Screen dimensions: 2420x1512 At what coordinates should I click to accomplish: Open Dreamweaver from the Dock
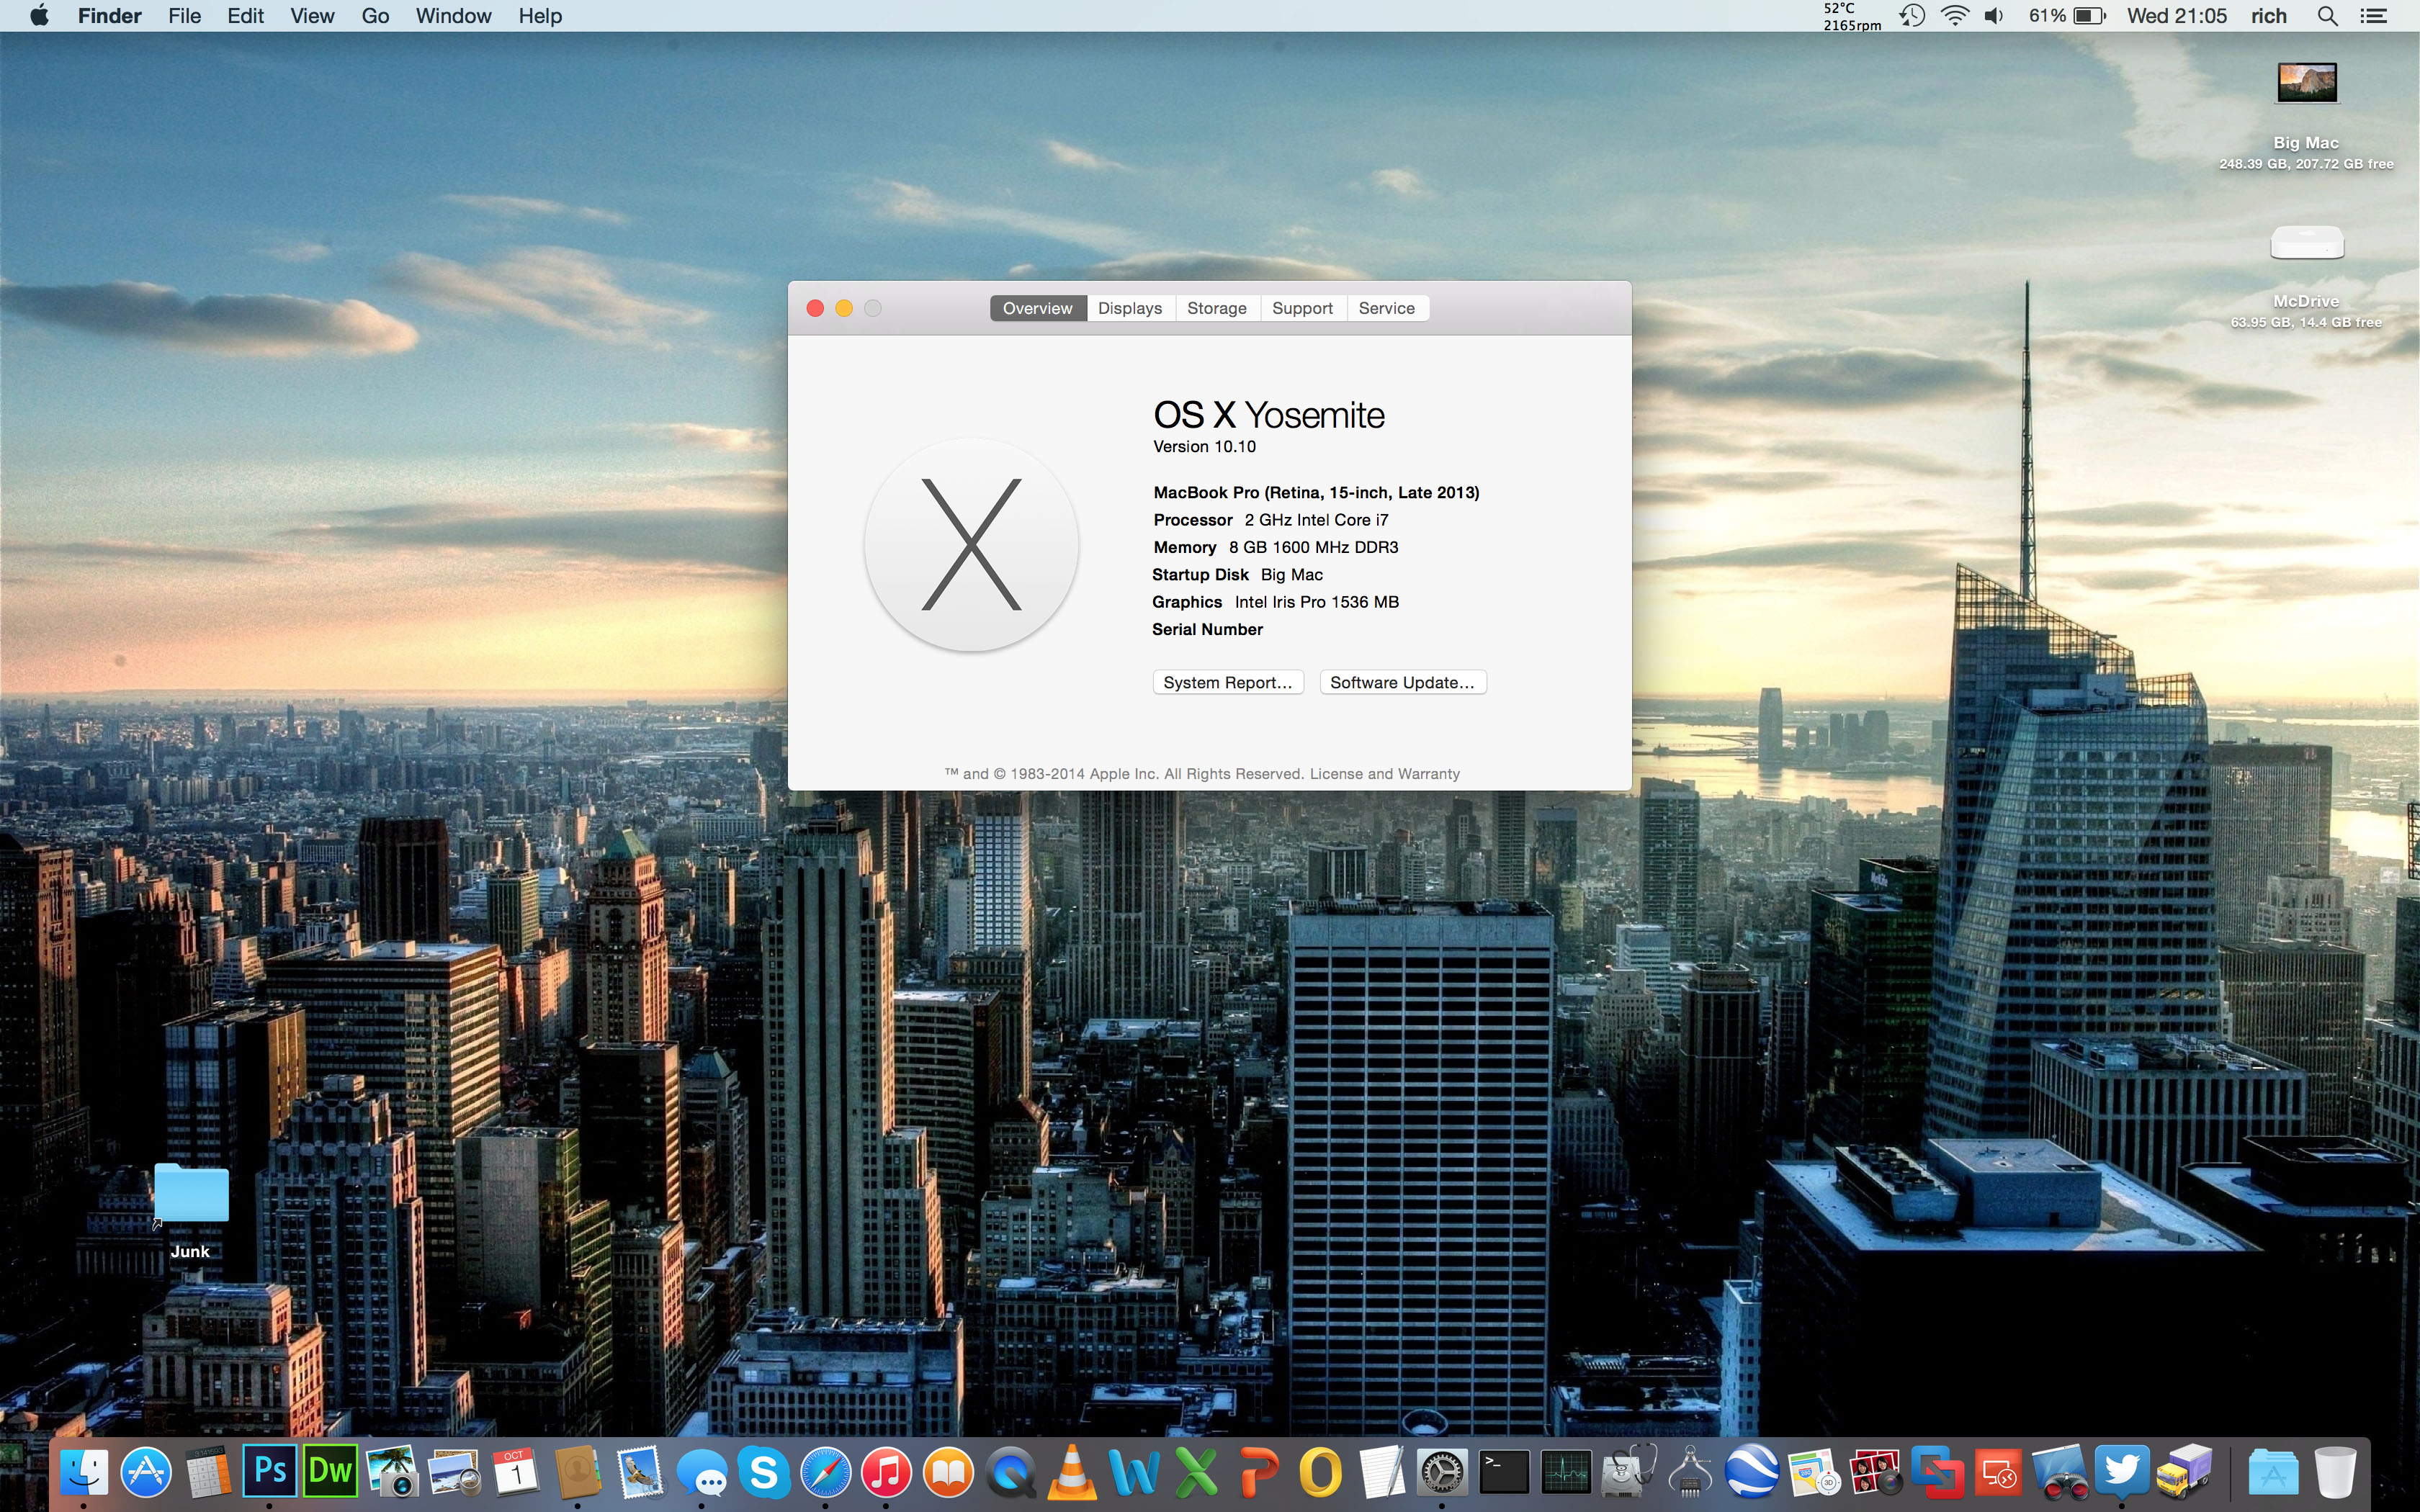(331, 1472)
